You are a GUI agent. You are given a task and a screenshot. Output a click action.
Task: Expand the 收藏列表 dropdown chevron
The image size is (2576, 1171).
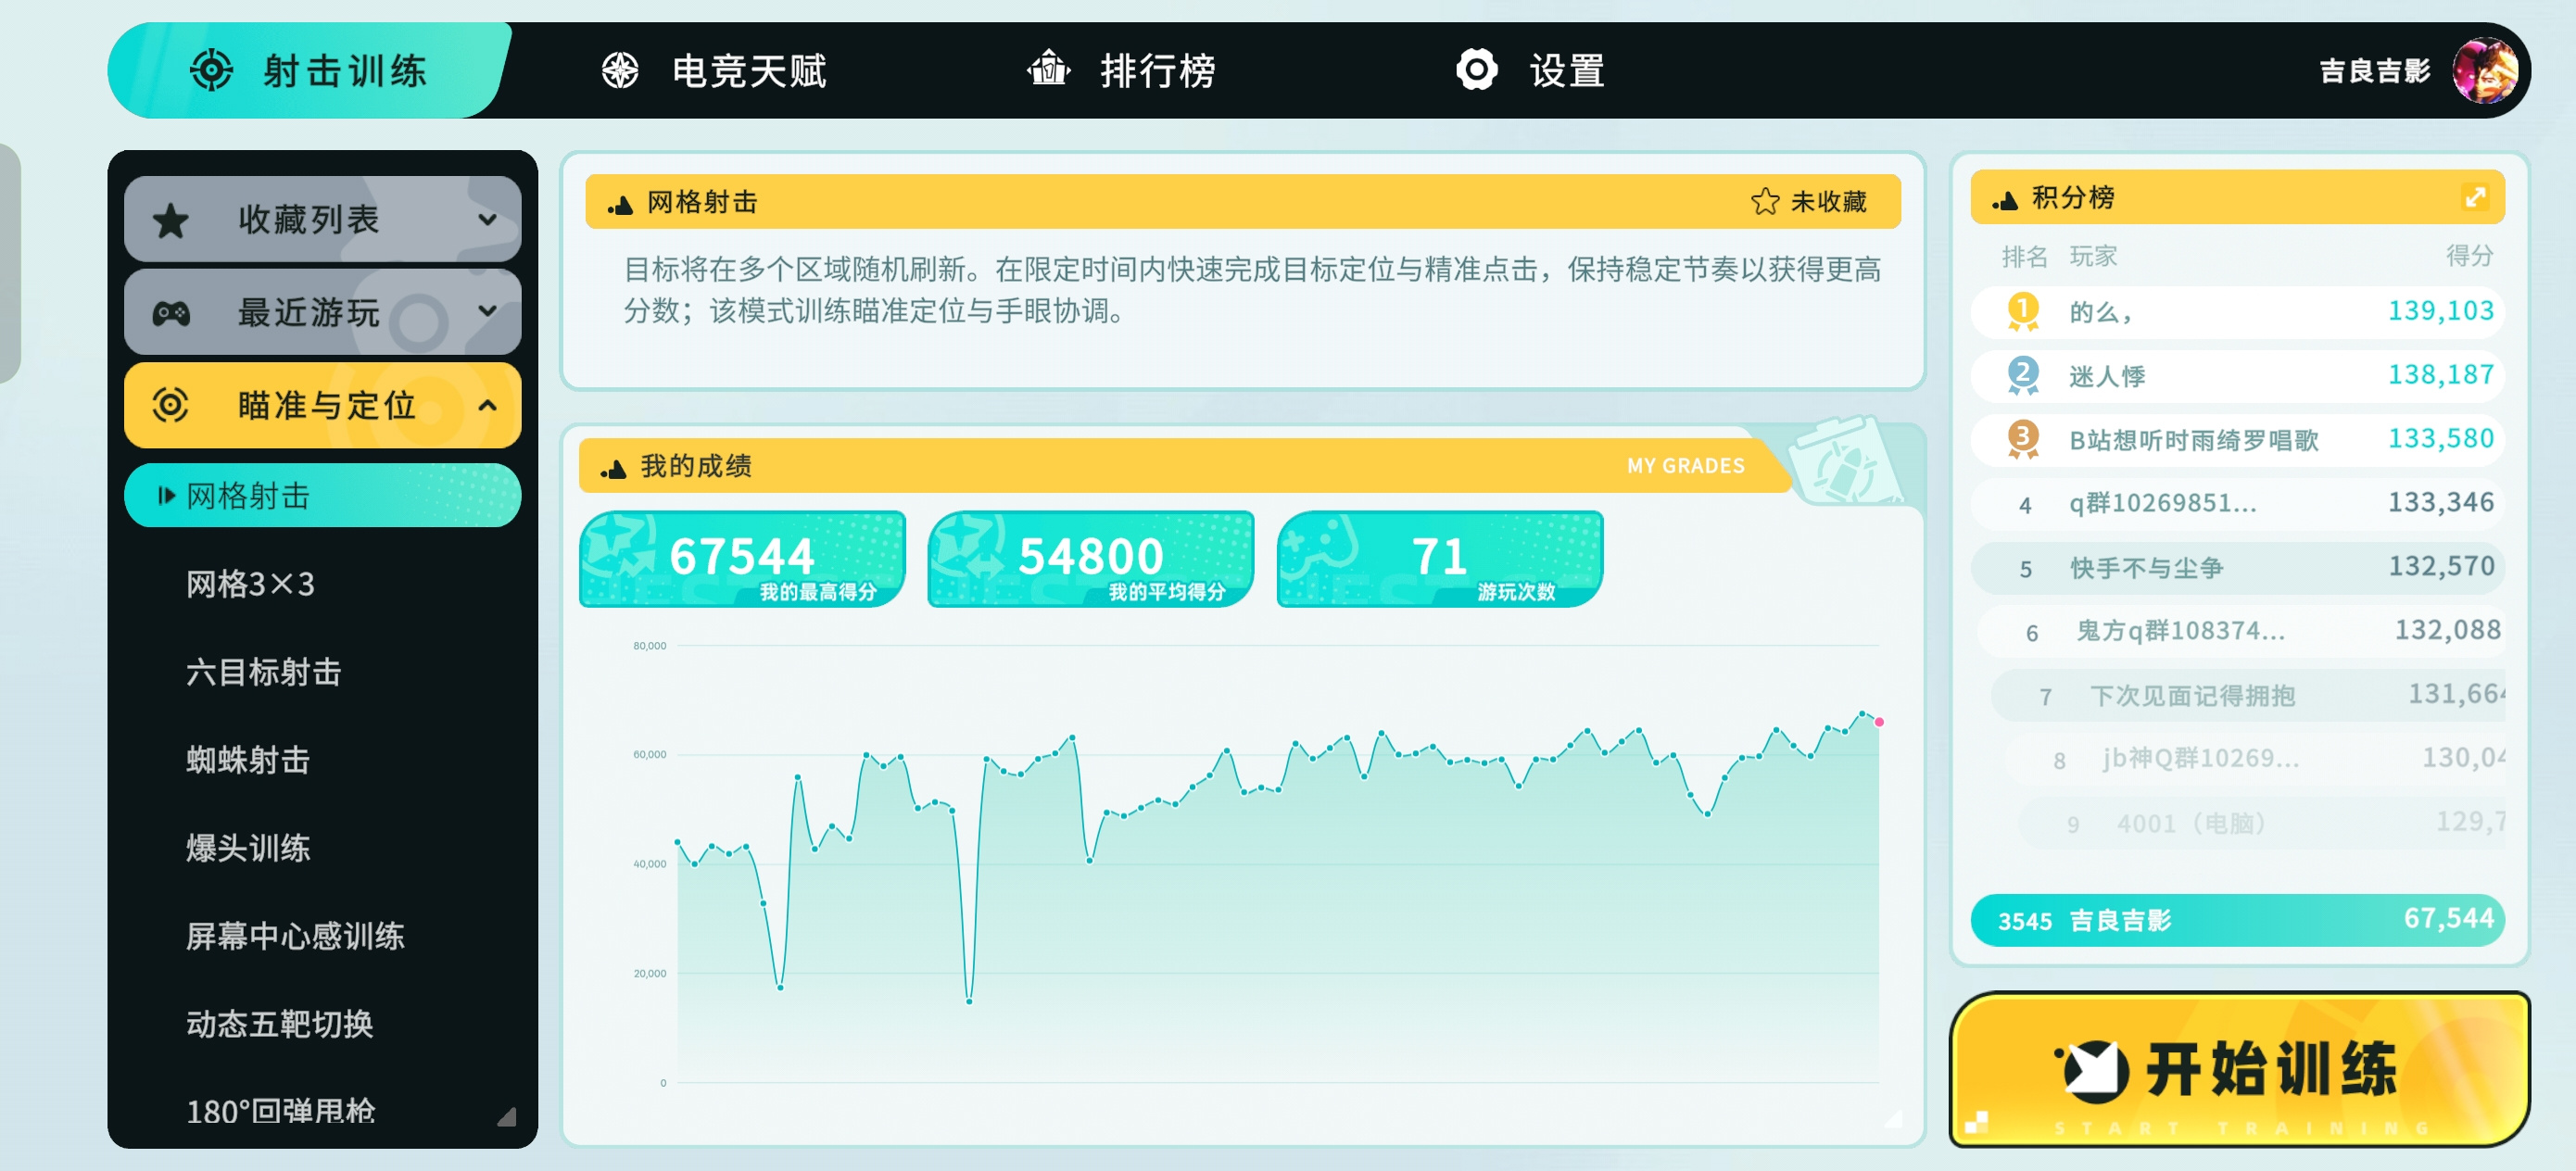(x=487, y=219)
